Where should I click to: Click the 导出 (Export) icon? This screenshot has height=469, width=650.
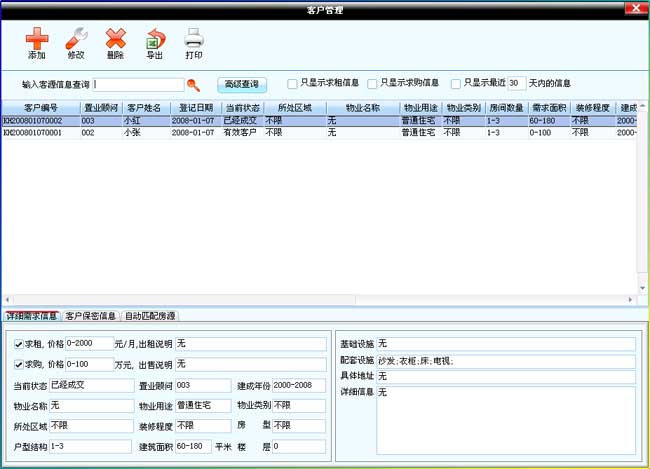click(x=155, y=39)
